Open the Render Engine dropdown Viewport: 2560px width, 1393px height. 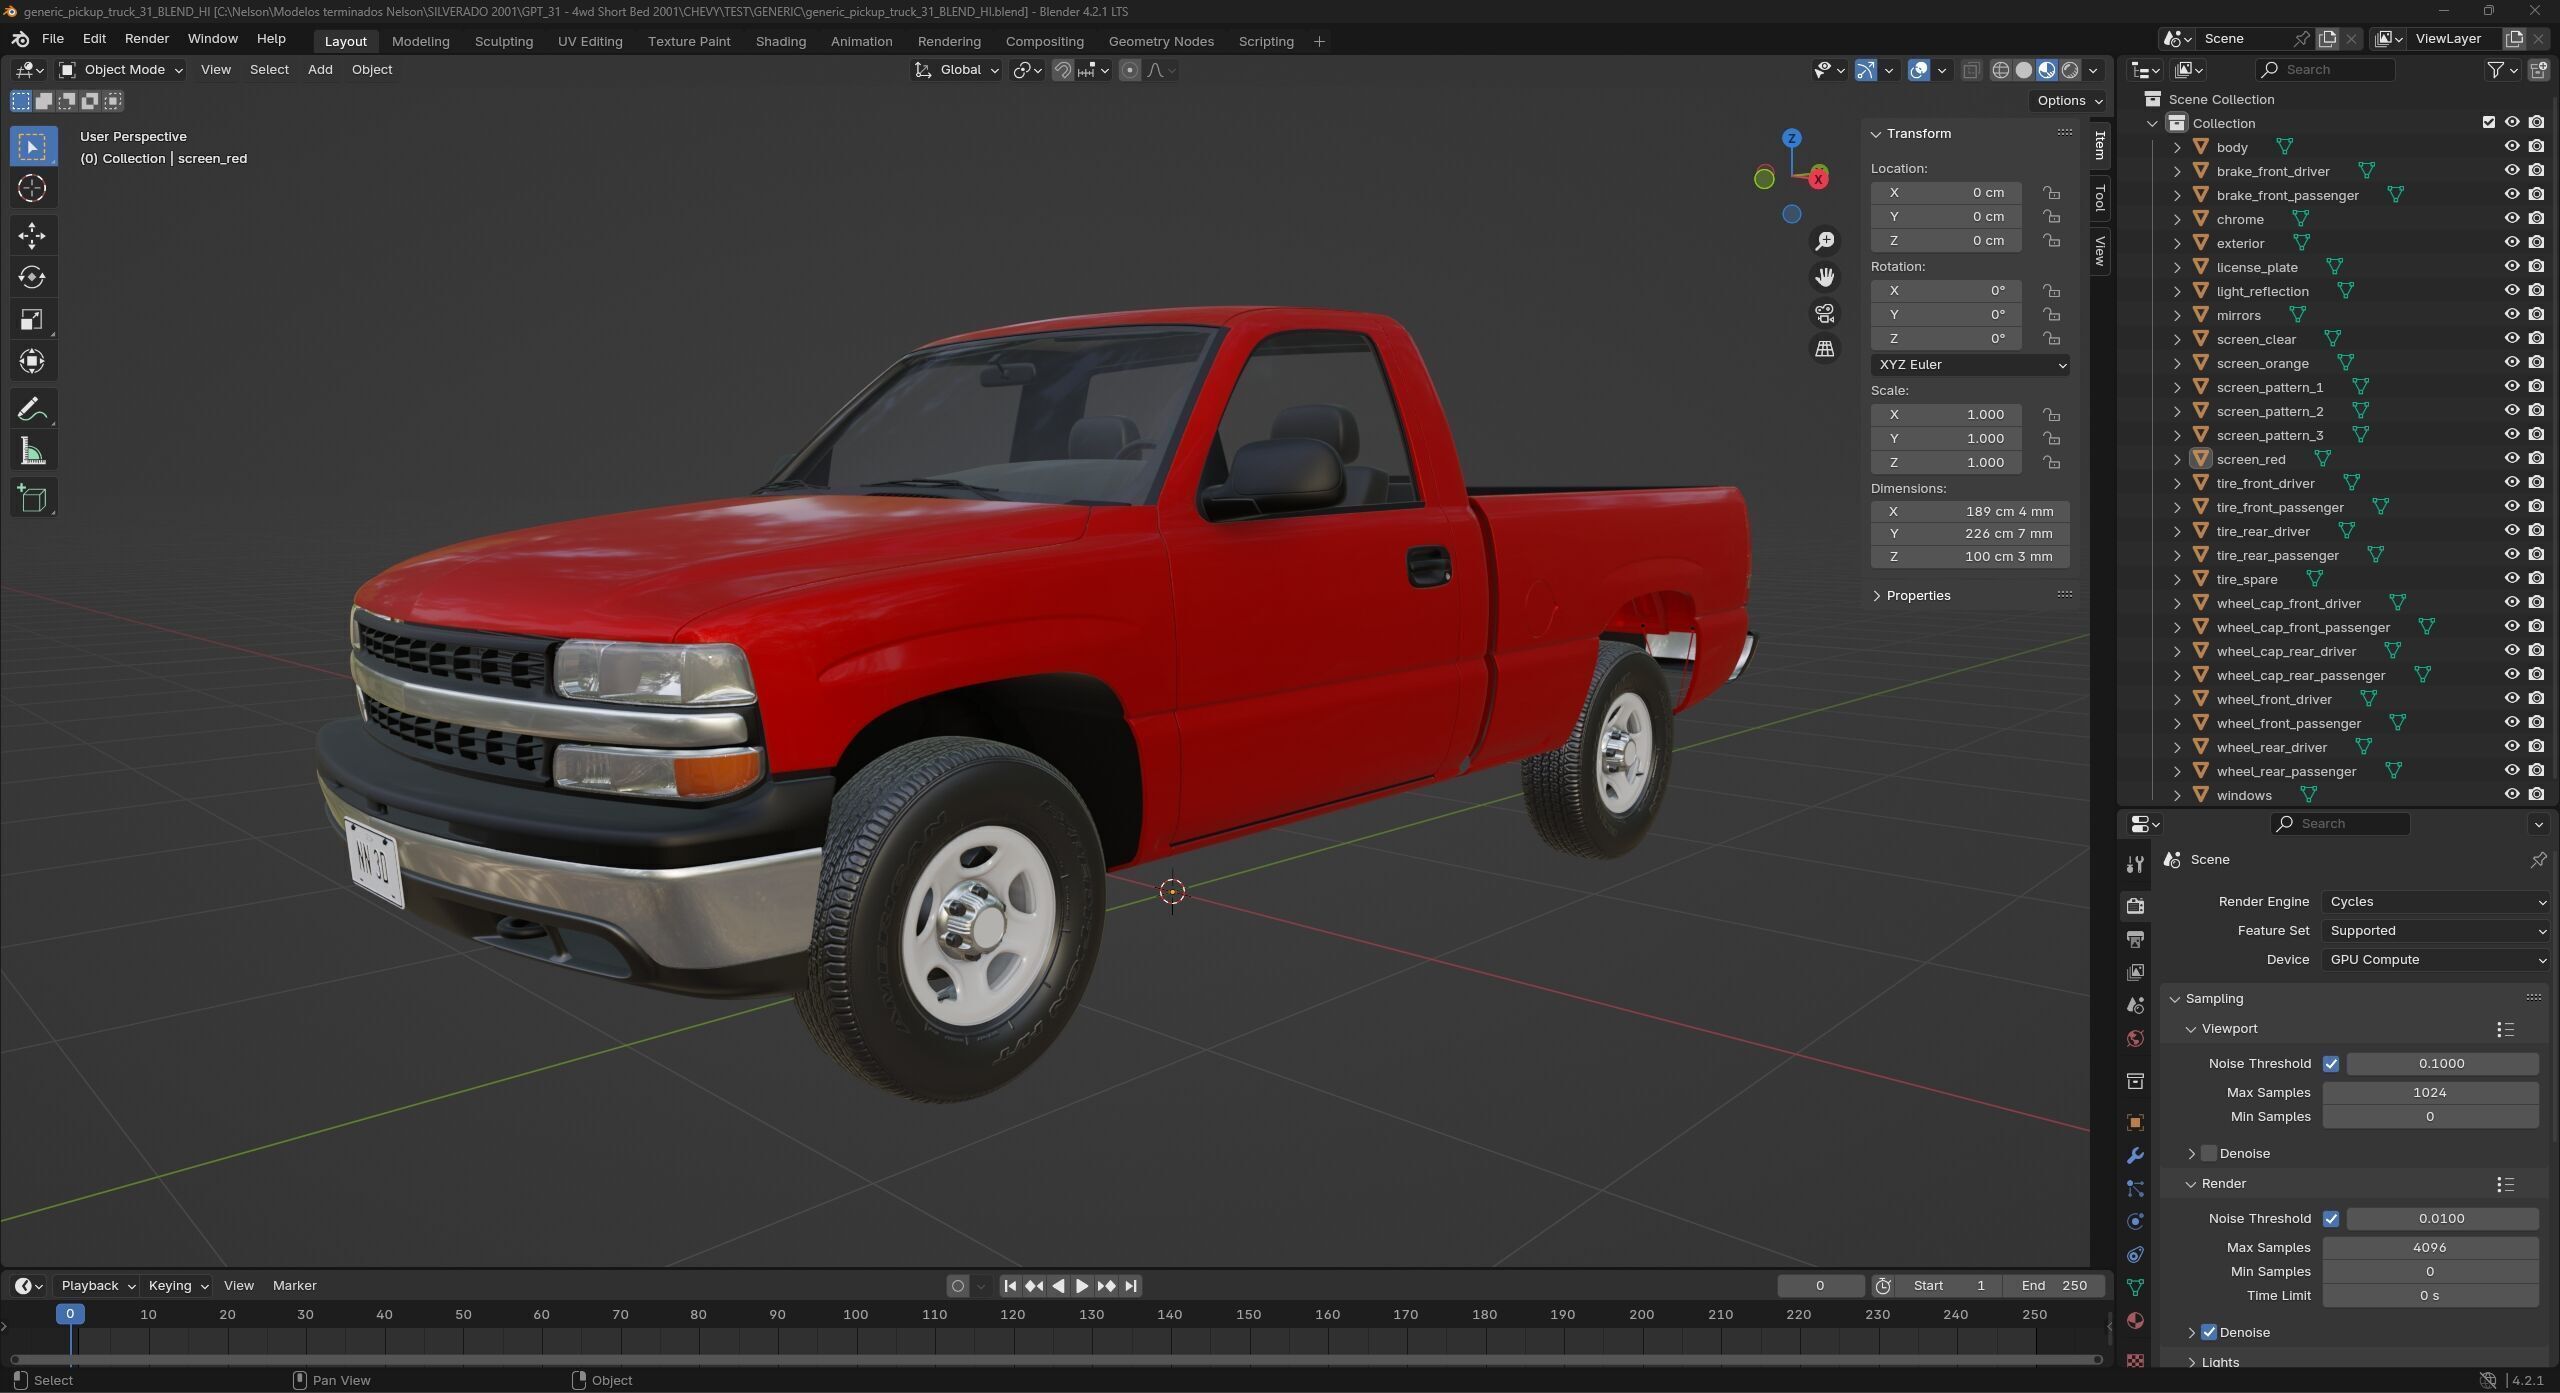2434,901
